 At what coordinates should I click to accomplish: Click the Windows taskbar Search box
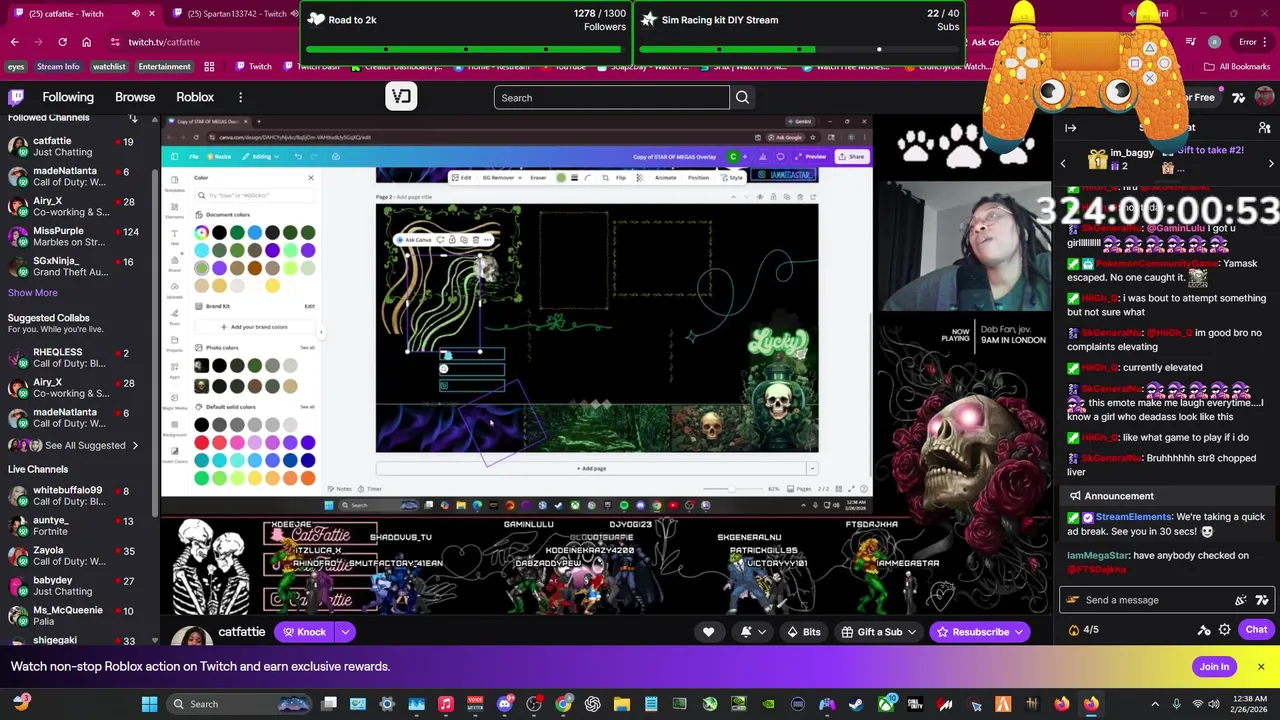pos(240,704)
